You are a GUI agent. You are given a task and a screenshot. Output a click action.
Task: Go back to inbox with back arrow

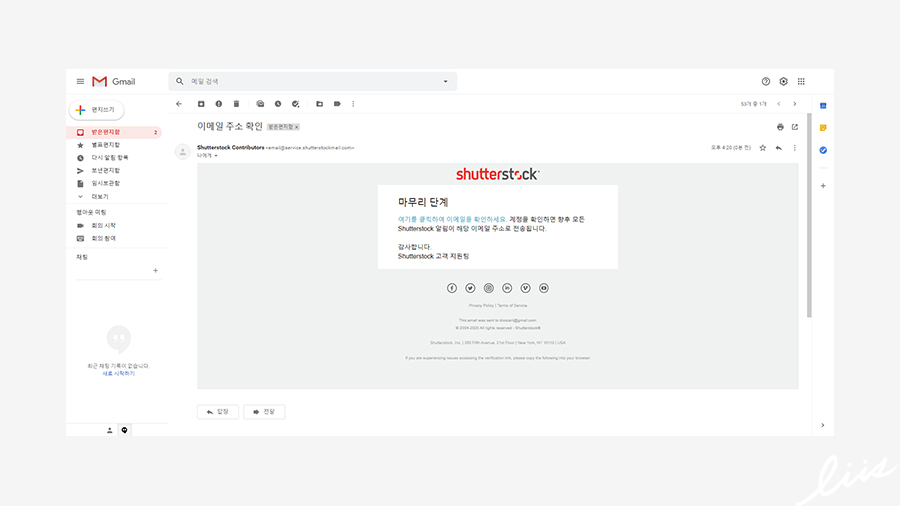[x=179, y=104]
